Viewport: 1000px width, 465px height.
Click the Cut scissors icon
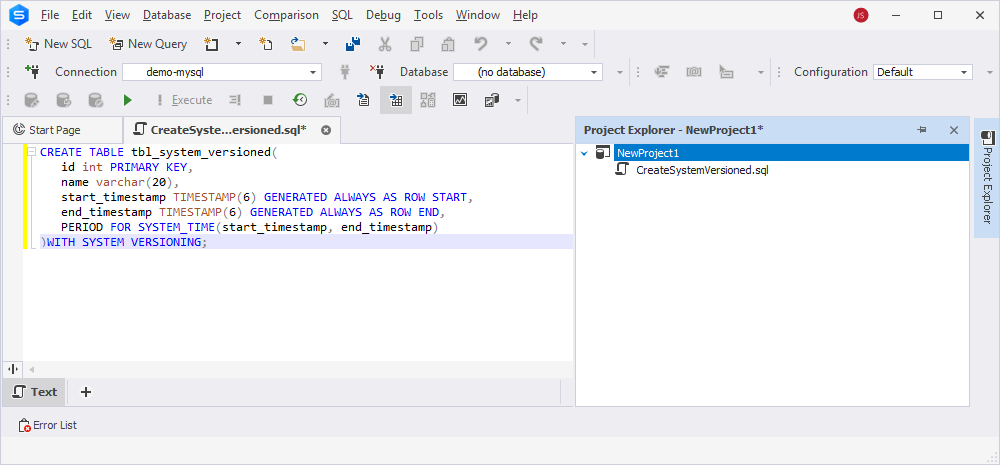click(x=385, y=44)
